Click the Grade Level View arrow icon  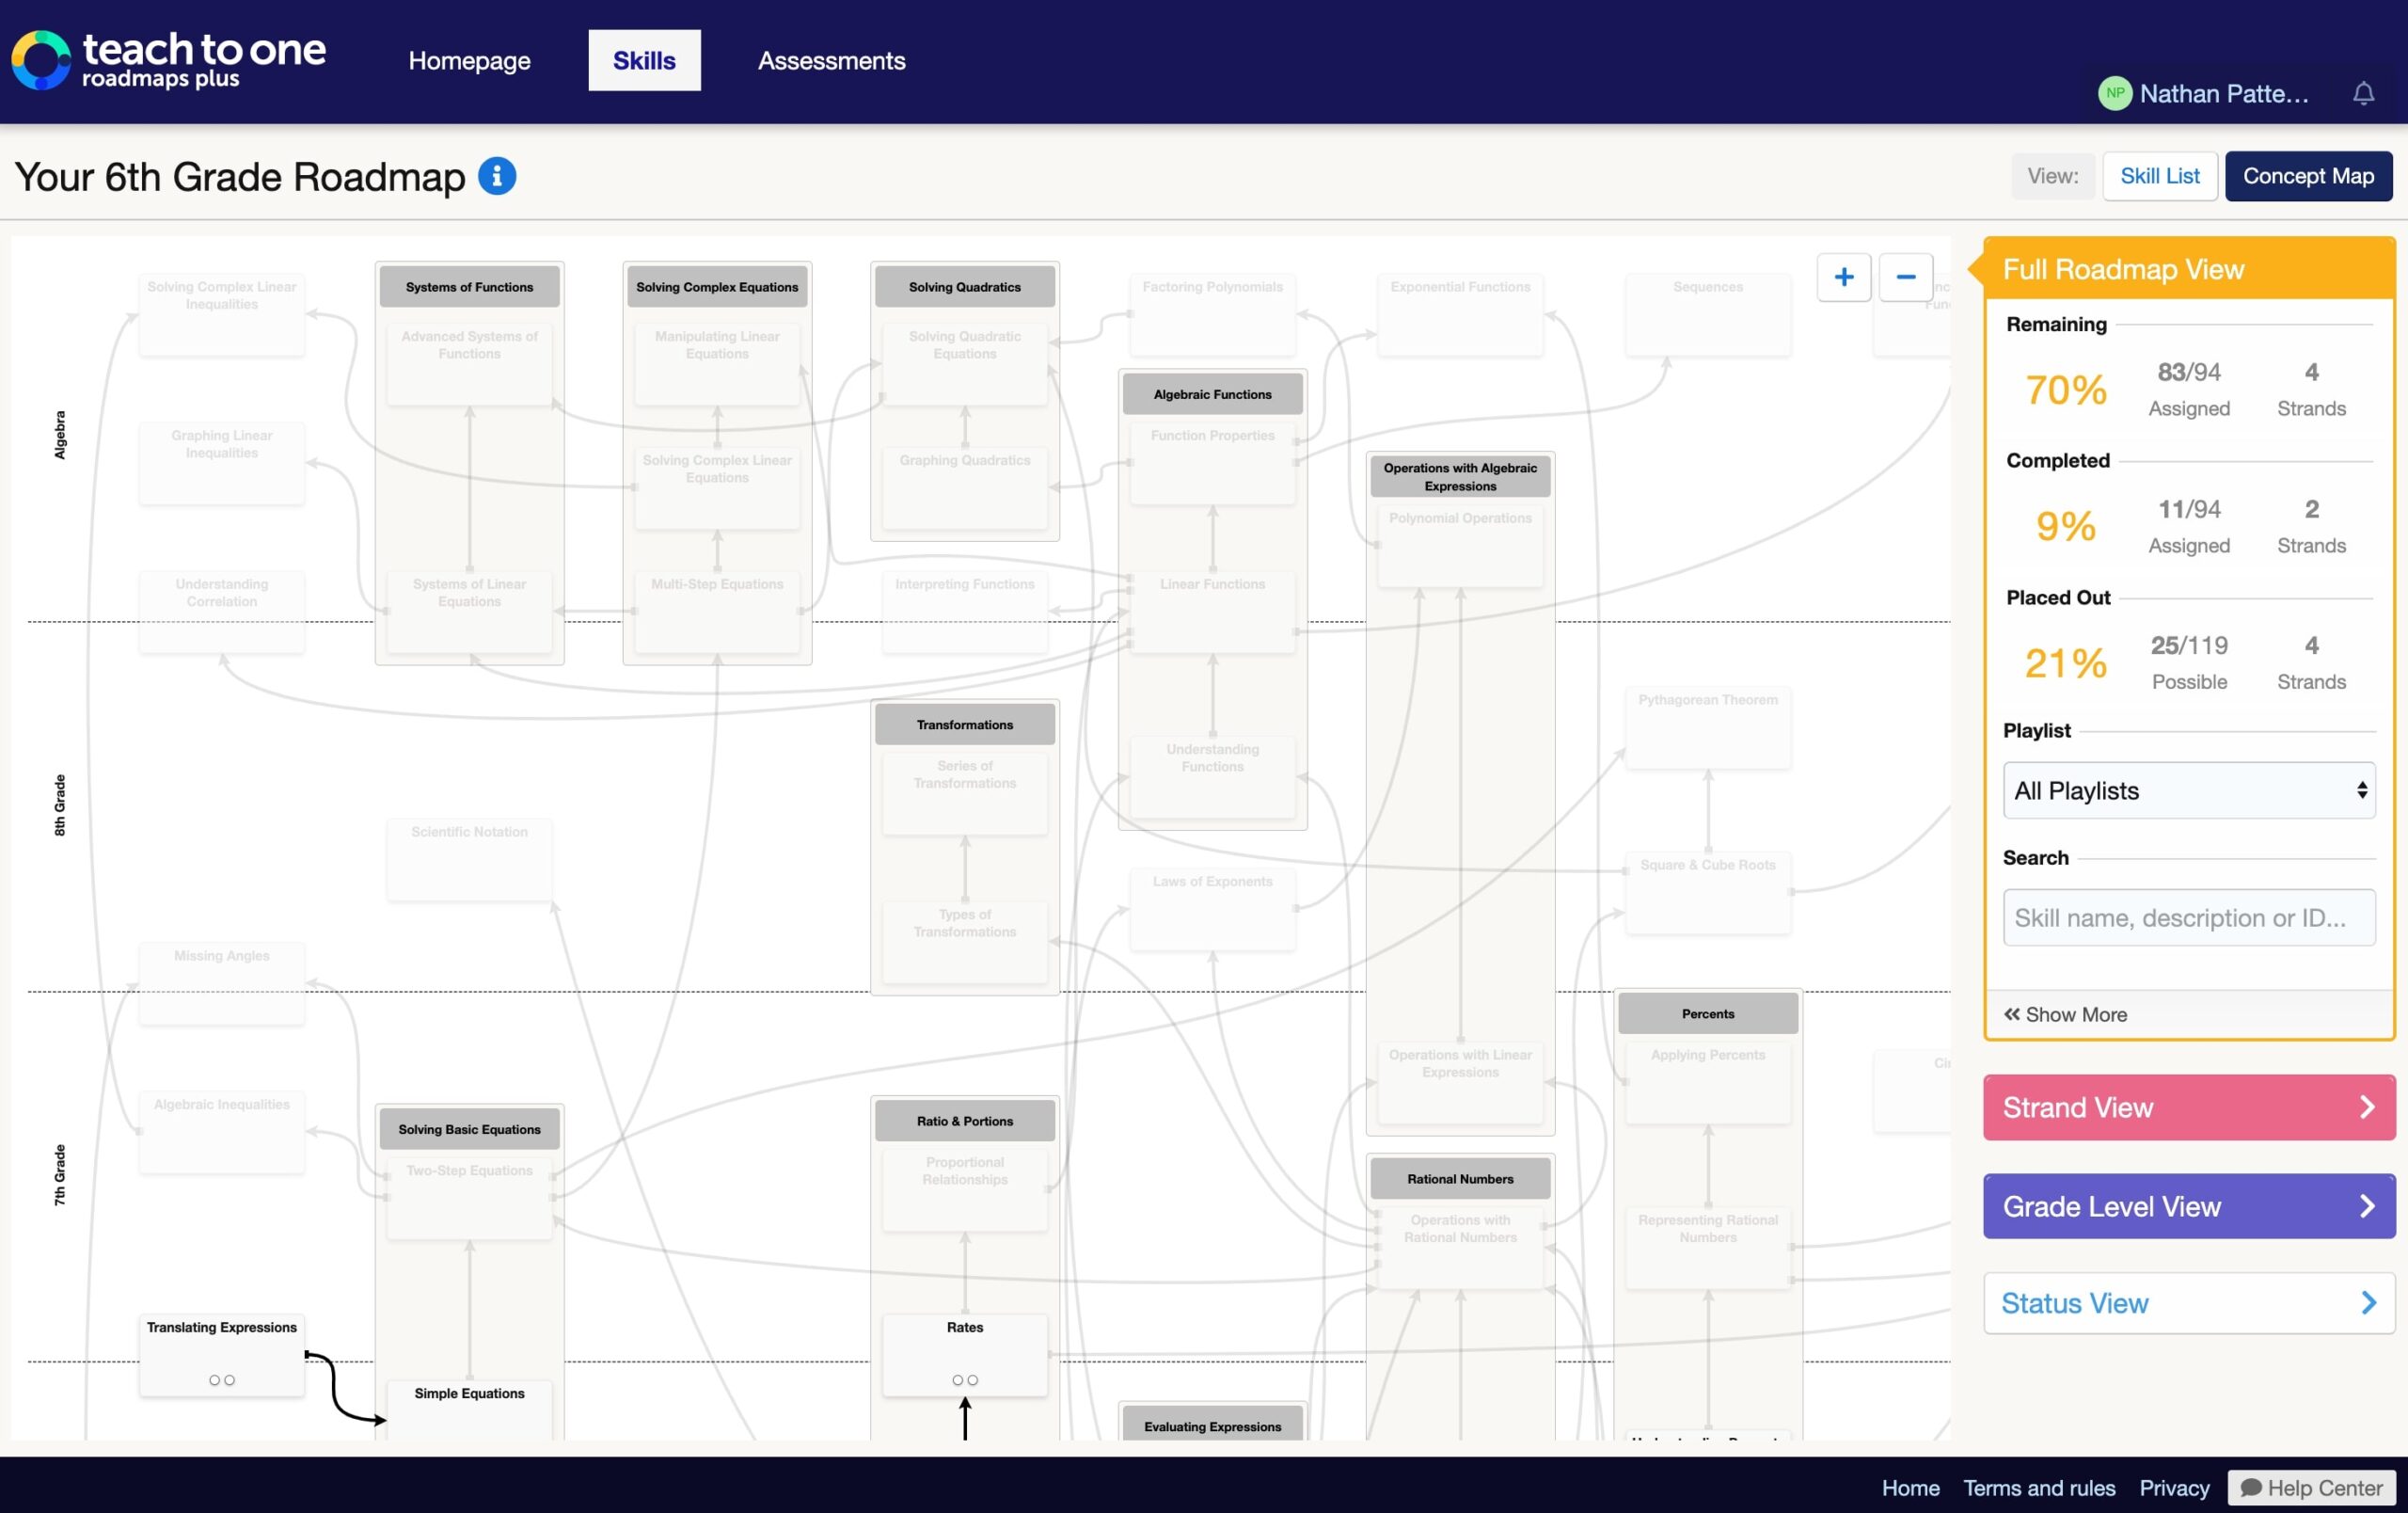[2366, 1206]
